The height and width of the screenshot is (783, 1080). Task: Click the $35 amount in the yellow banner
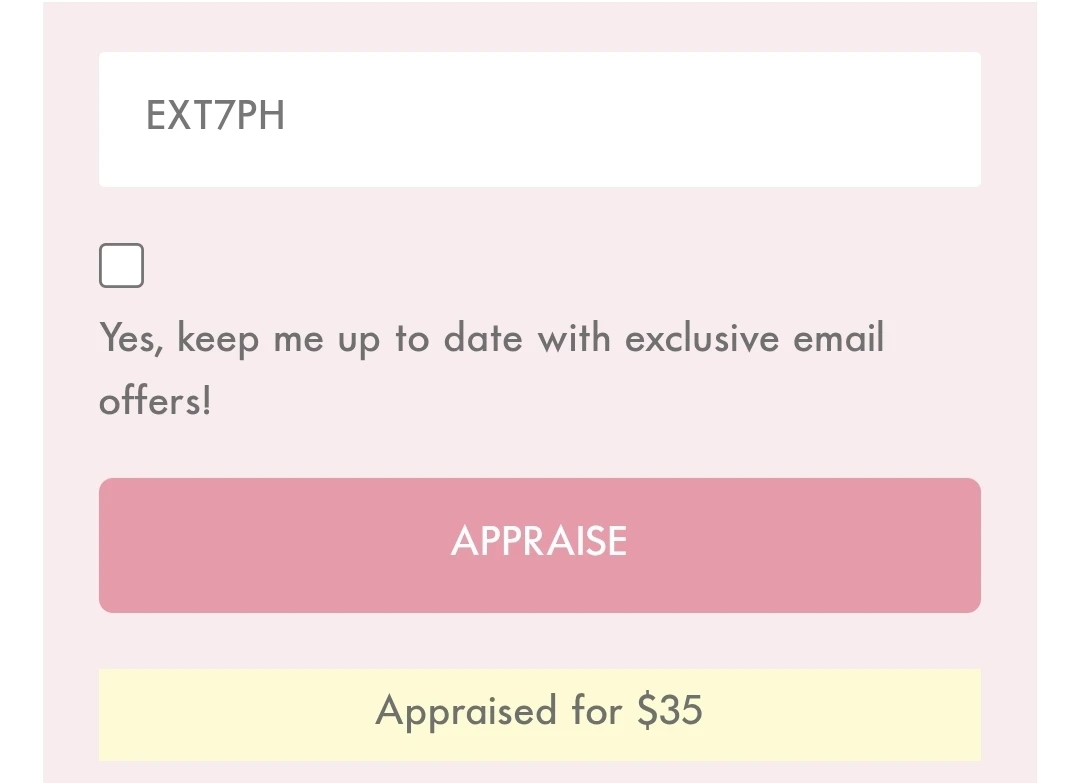click(x=669, y=710)
